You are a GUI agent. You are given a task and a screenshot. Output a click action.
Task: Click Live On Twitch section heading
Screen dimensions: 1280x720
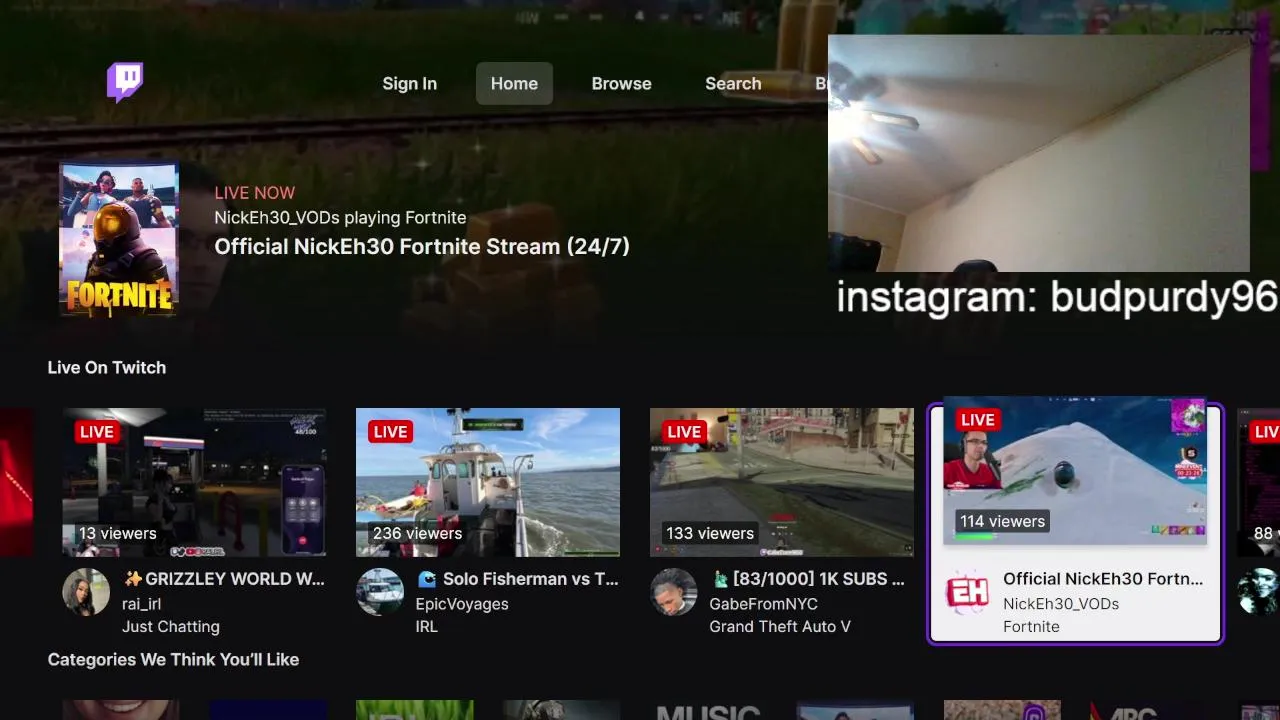pyautogui.click(x=107, y=368)
